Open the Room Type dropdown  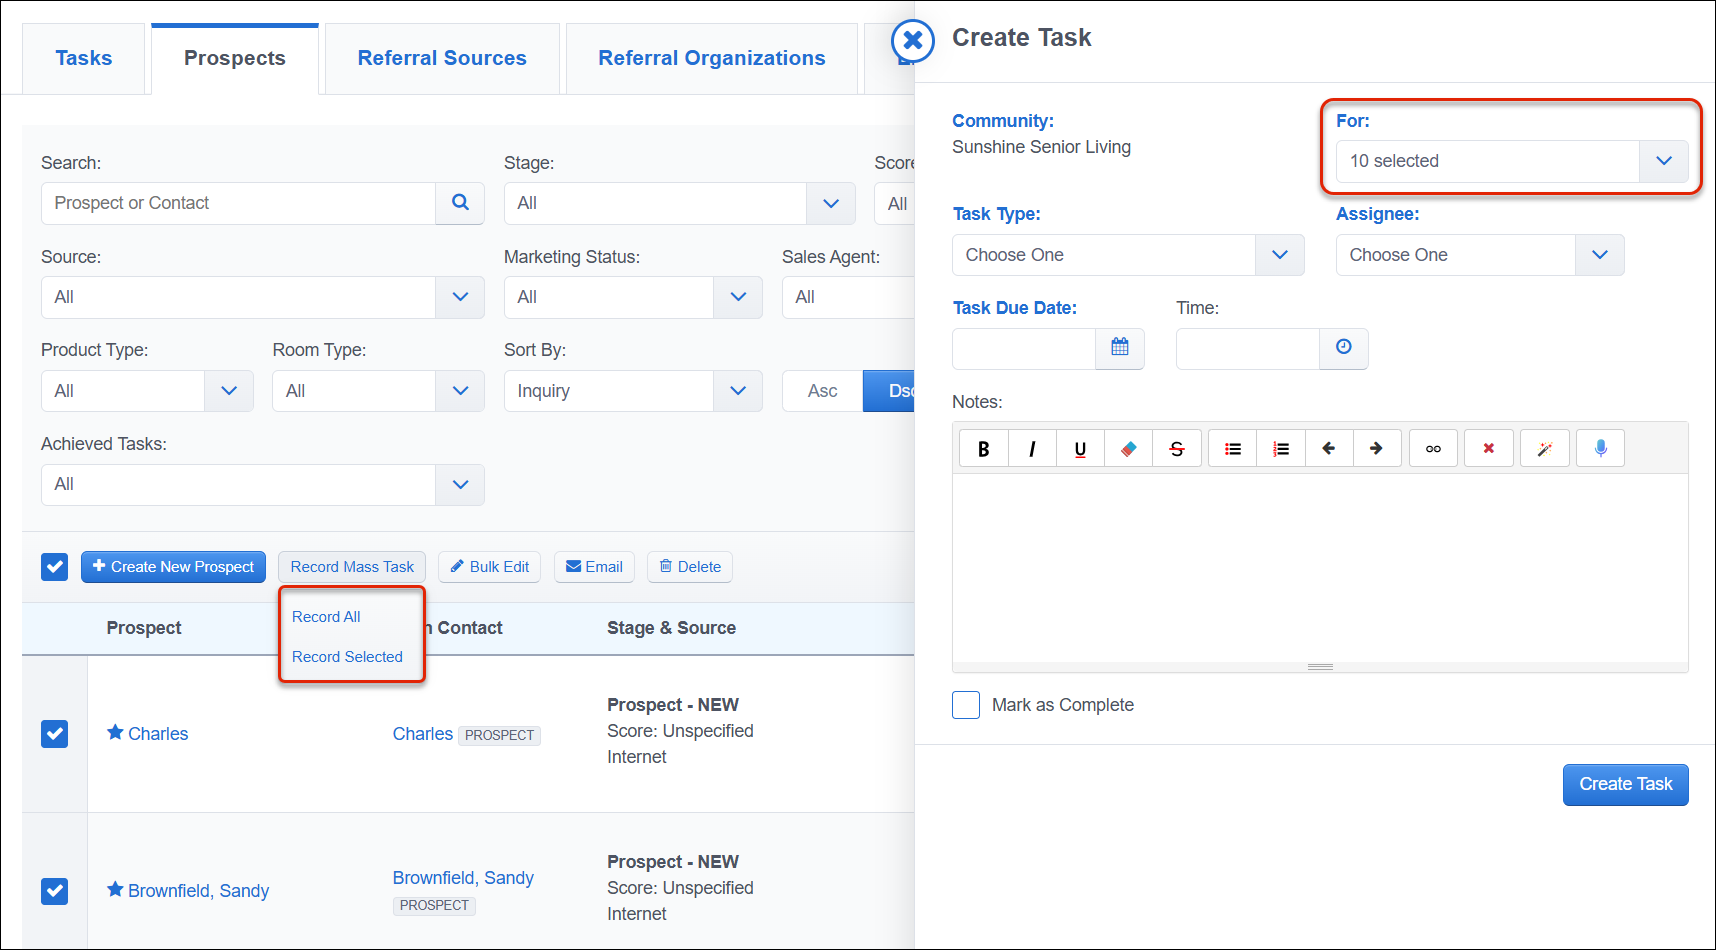pyautogui.click(x=378, y=391)
